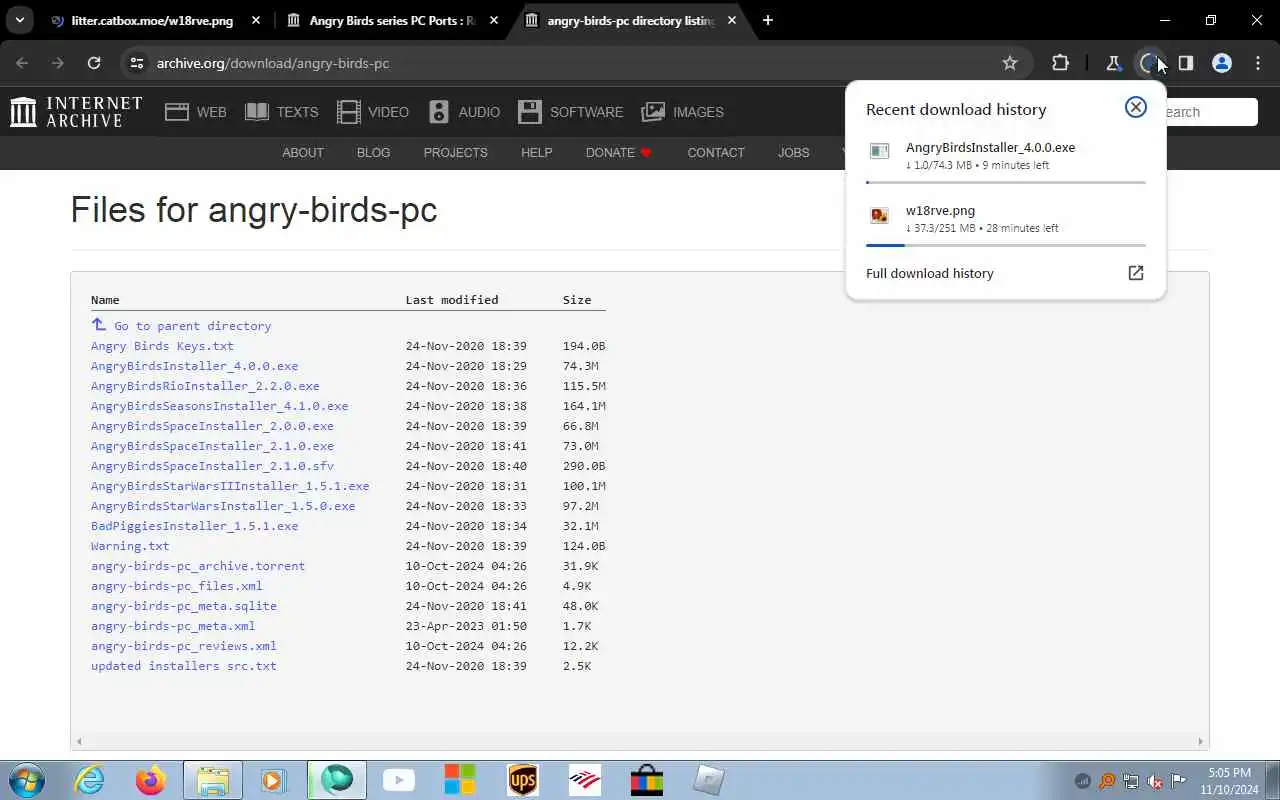
Task: Close the Recent download history popup
Action: click(1136, 107)
